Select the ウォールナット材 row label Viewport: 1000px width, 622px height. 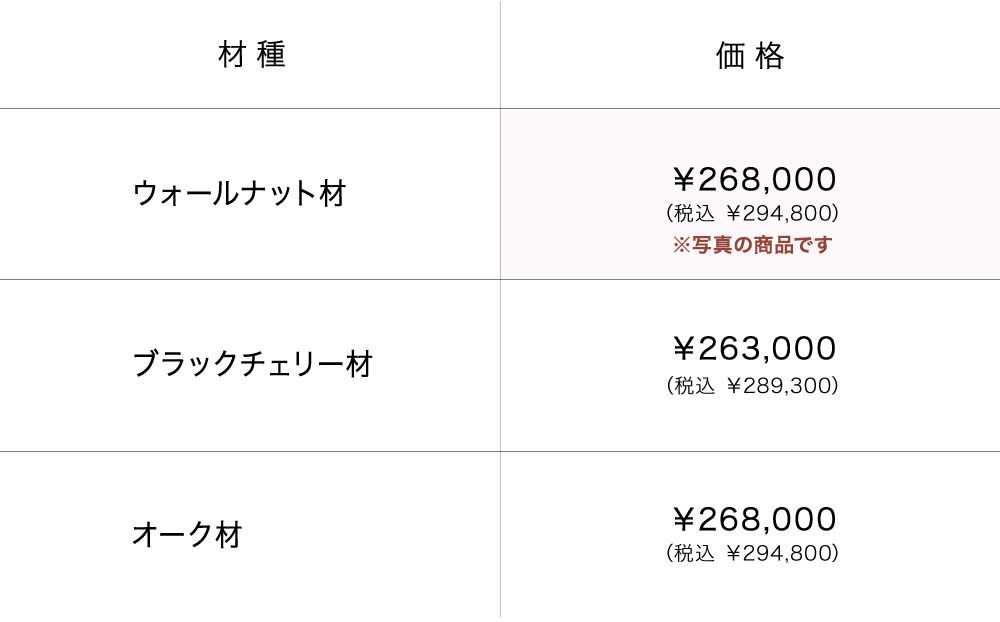click(239, 193)
